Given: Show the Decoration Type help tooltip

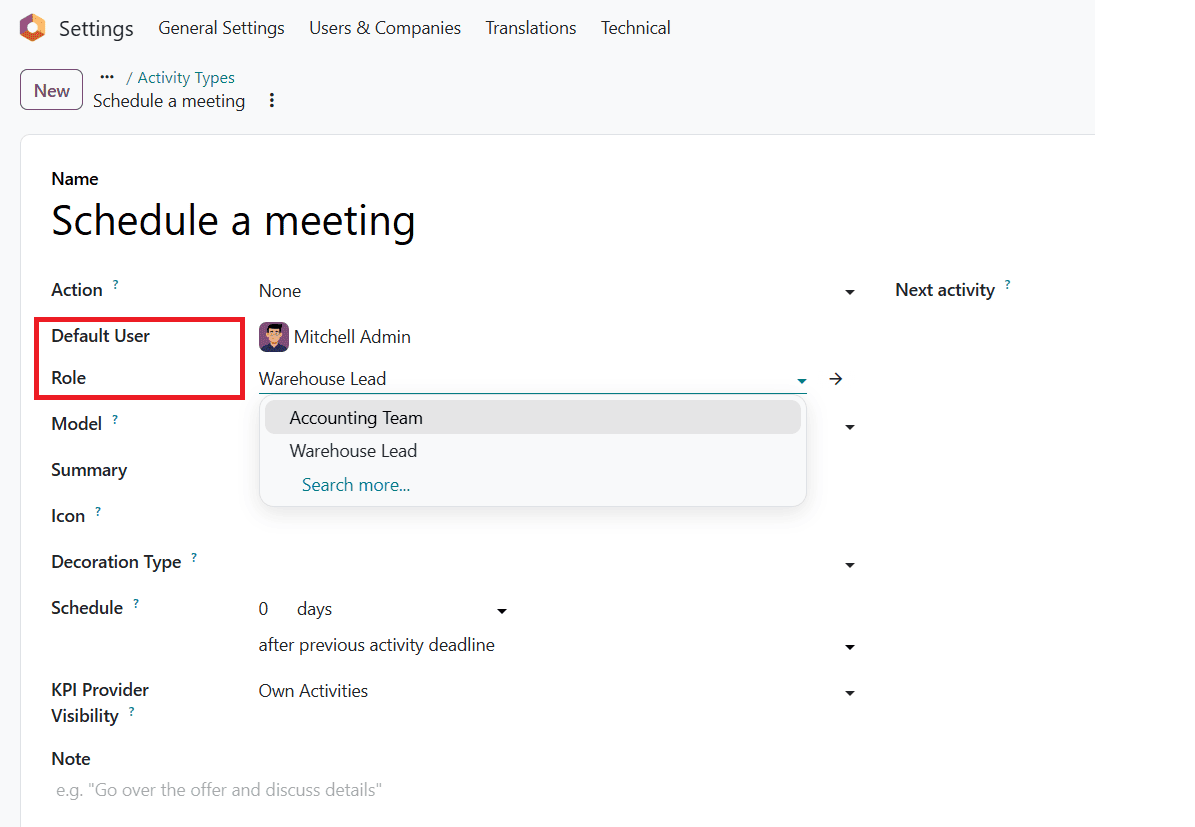Looking at the screenshot, I should [194, 557].
